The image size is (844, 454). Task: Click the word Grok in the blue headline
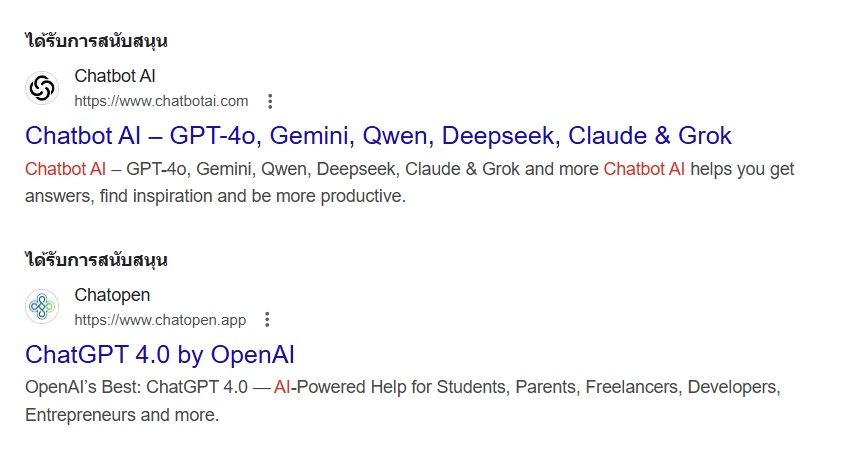(705, 136)
